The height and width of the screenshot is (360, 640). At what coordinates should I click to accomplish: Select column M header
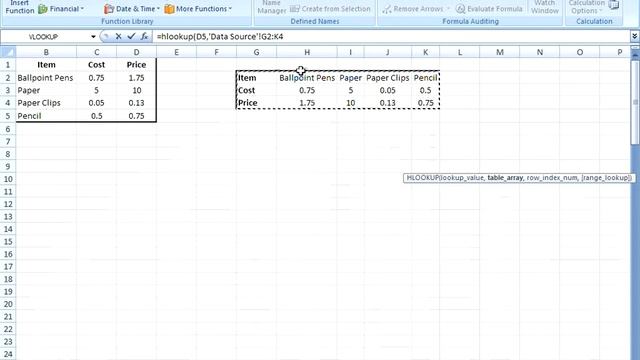click(500, 52)
